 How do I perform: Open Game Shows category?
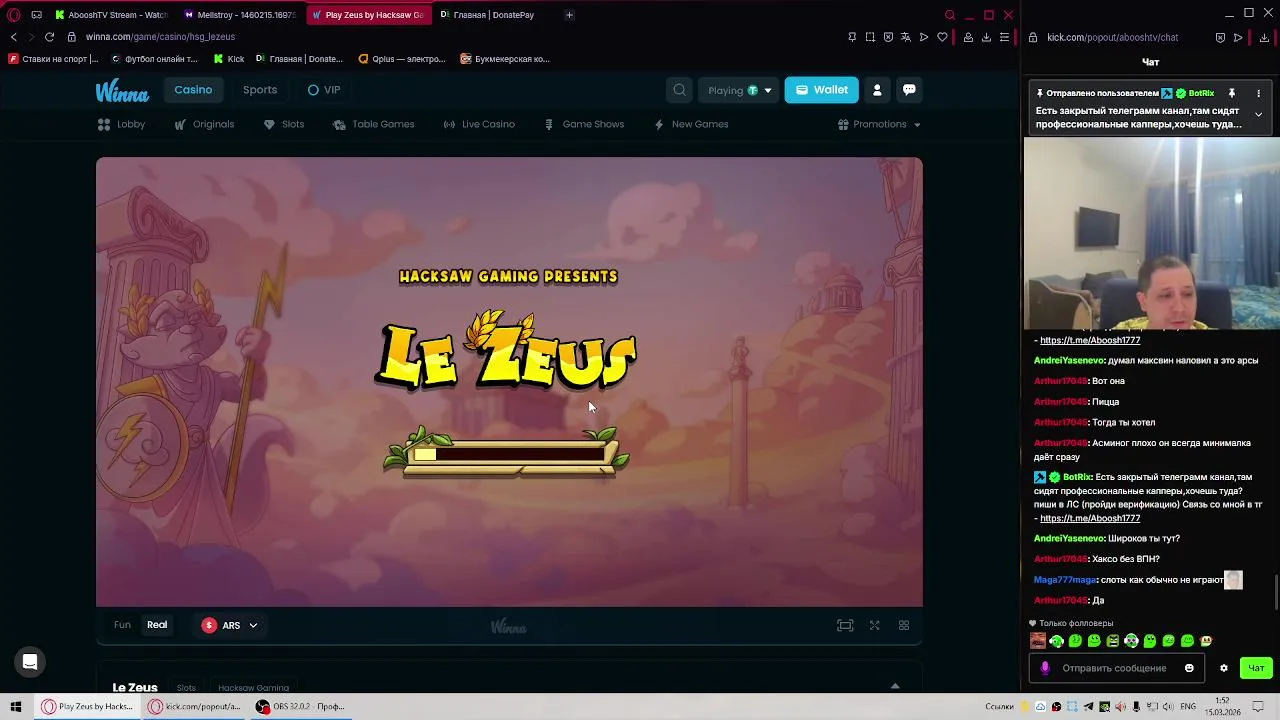pyautogui.click(x=583, y=124)
